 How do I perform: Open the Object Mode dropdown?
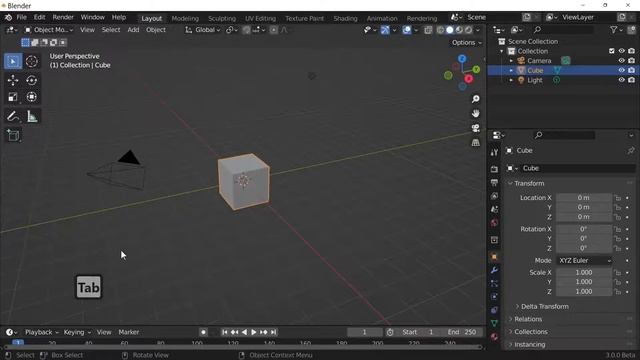pos(49,30)
